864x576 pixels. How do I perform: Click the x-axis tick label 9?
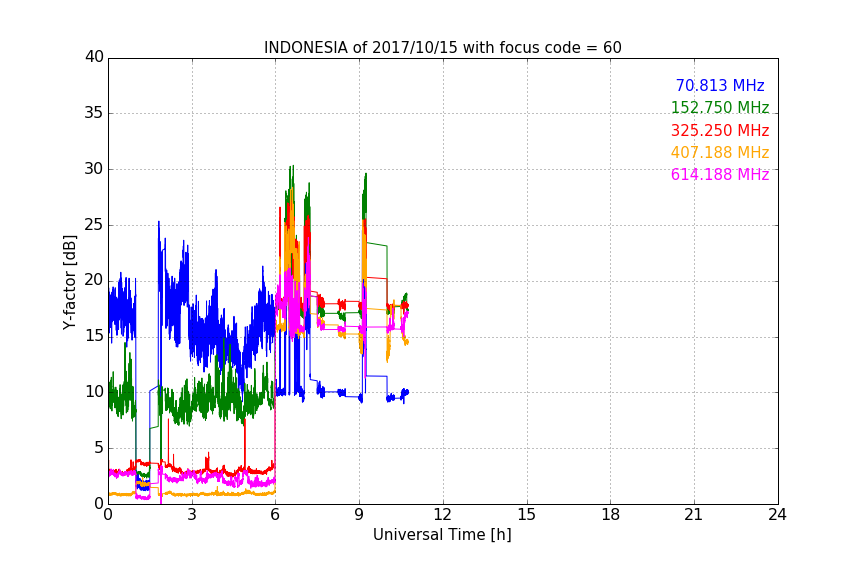pyautogui.click(x=359, y=515)
